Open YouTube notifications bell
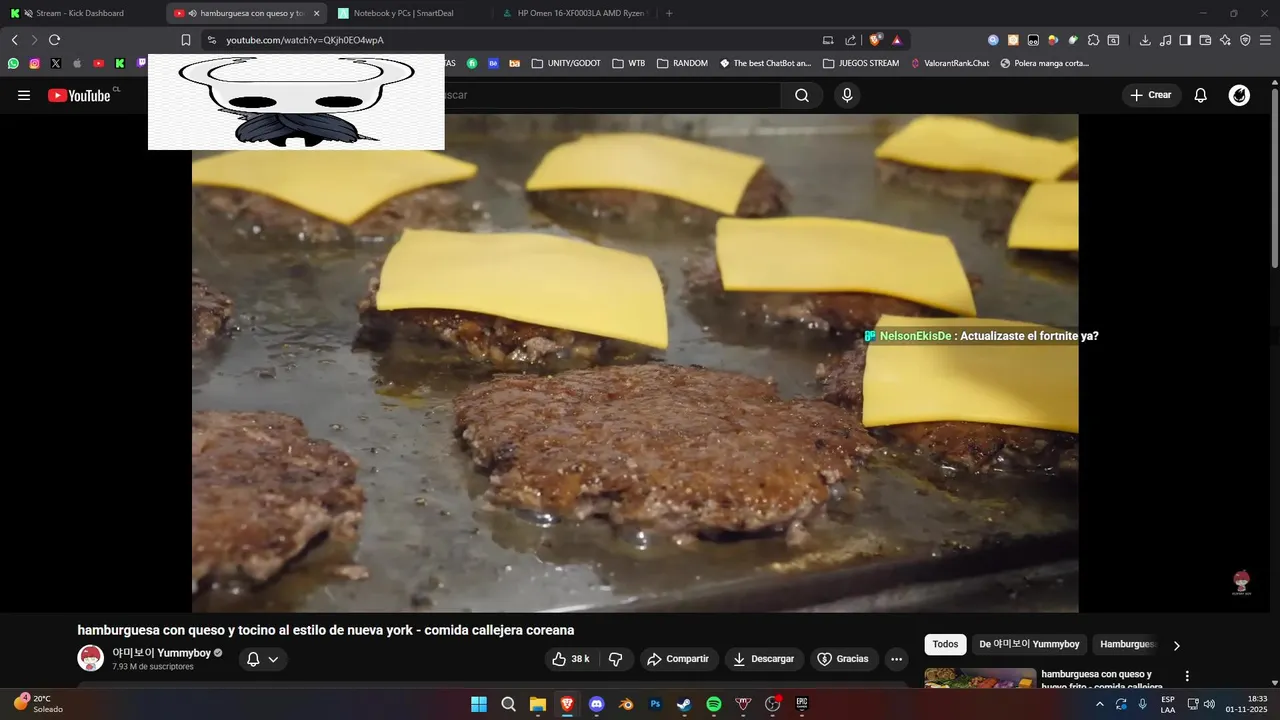This screenshot has width=1280, height=720. pyautogui.click(x=1200, y=95)
